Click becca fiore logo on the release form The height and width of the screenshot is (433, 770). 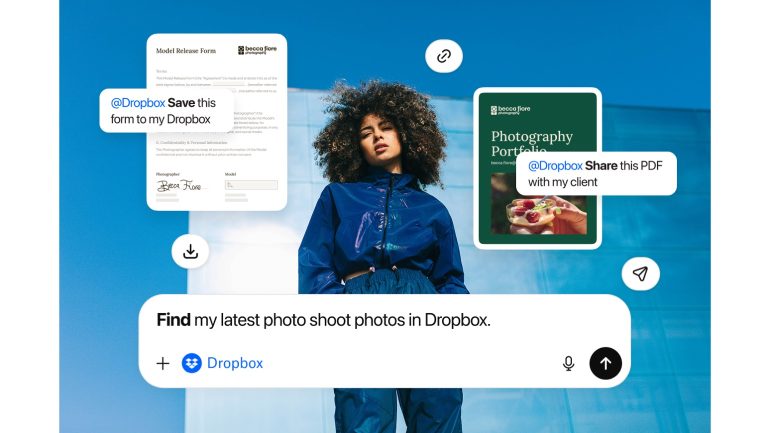[256, 50]
